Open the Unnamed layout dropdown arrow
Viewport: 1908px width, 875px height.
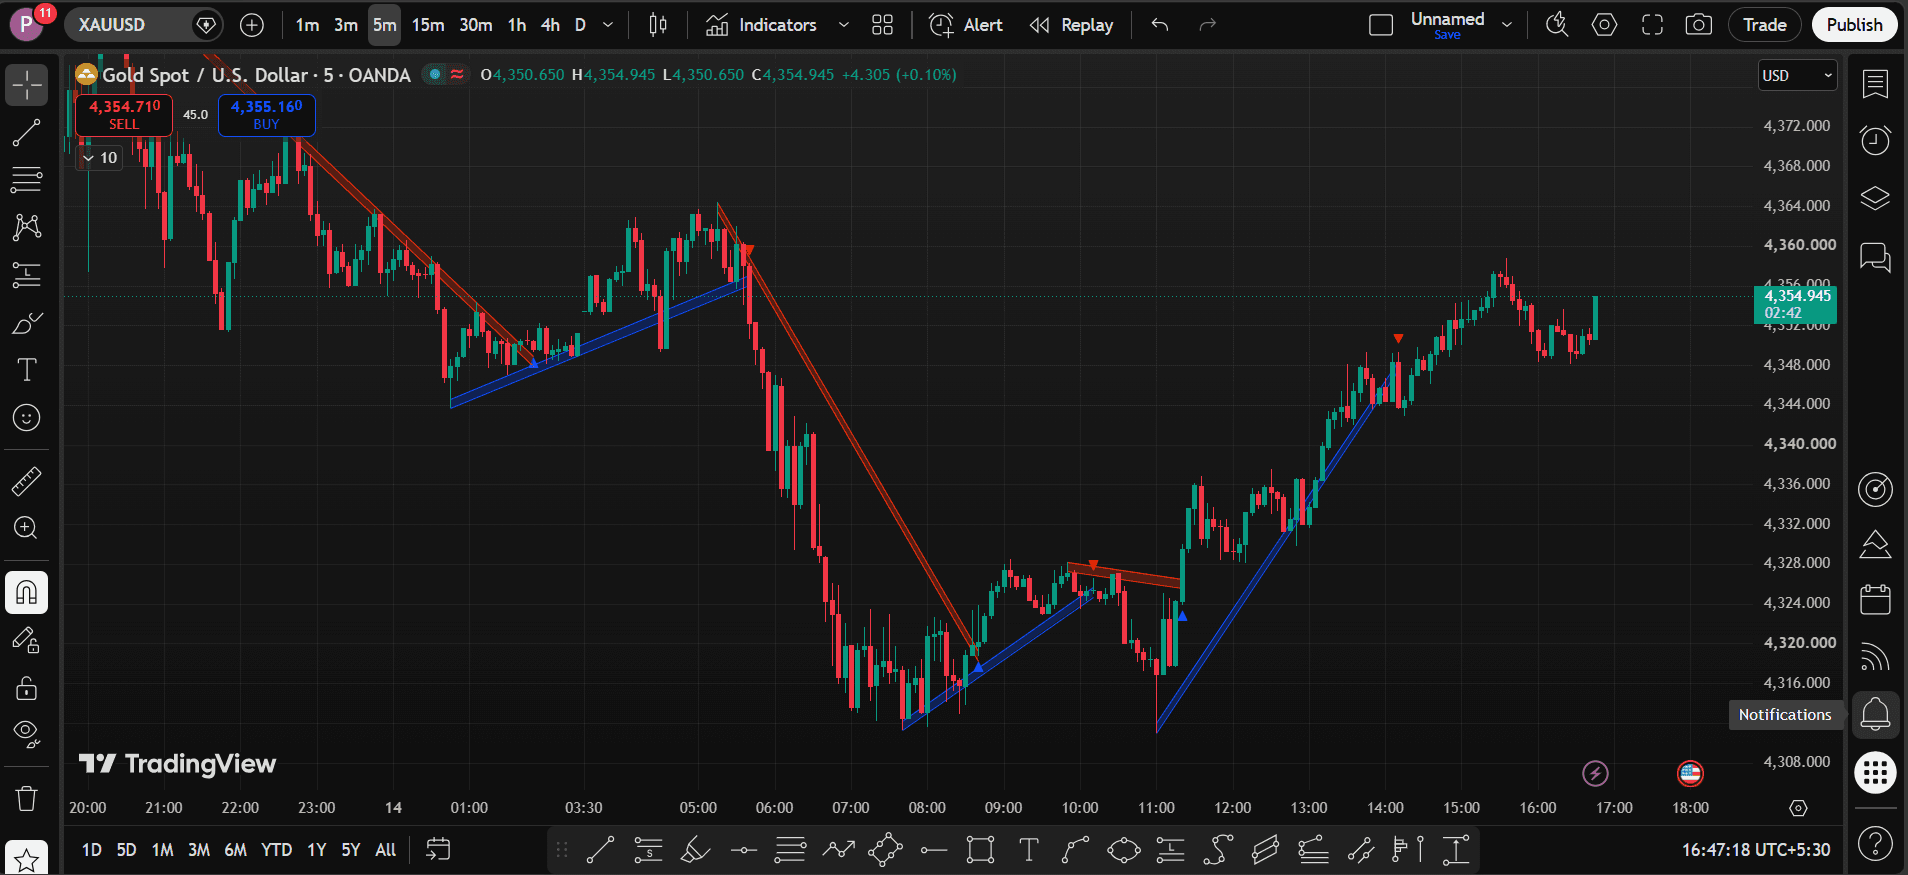tap(1507, 25)
